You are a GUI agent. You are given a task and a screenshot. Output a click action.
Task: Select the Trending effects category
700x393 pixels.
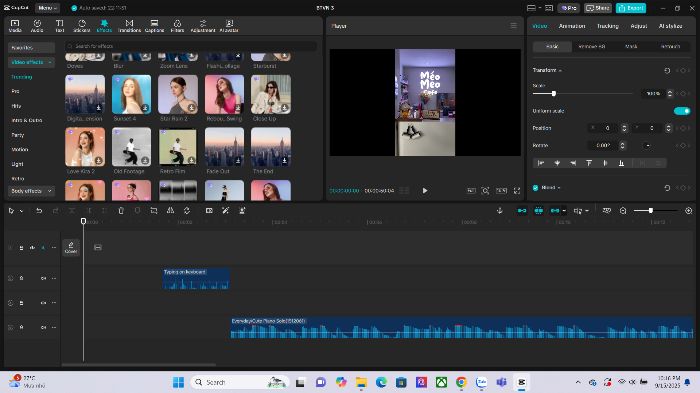coord(22,77)
